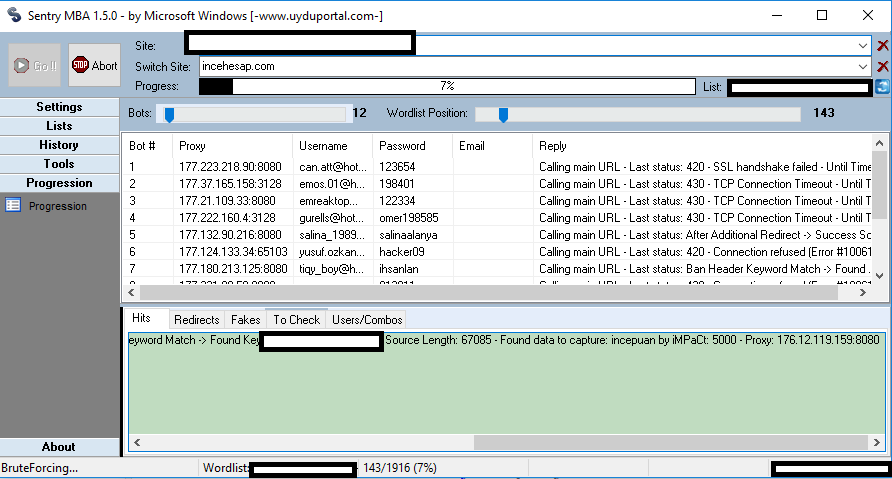Click the 7% progress bar

coord(447,86)
